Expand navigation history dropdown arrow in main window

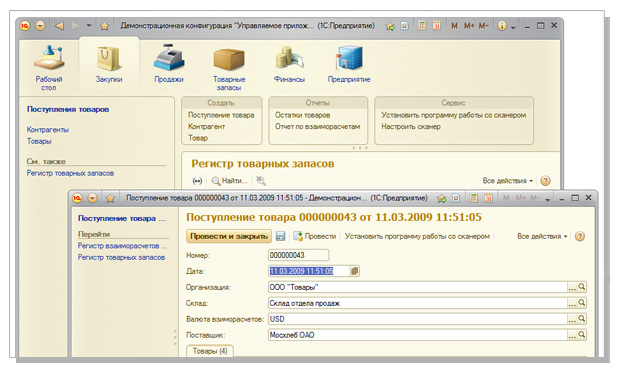click(x=89, y=26)
